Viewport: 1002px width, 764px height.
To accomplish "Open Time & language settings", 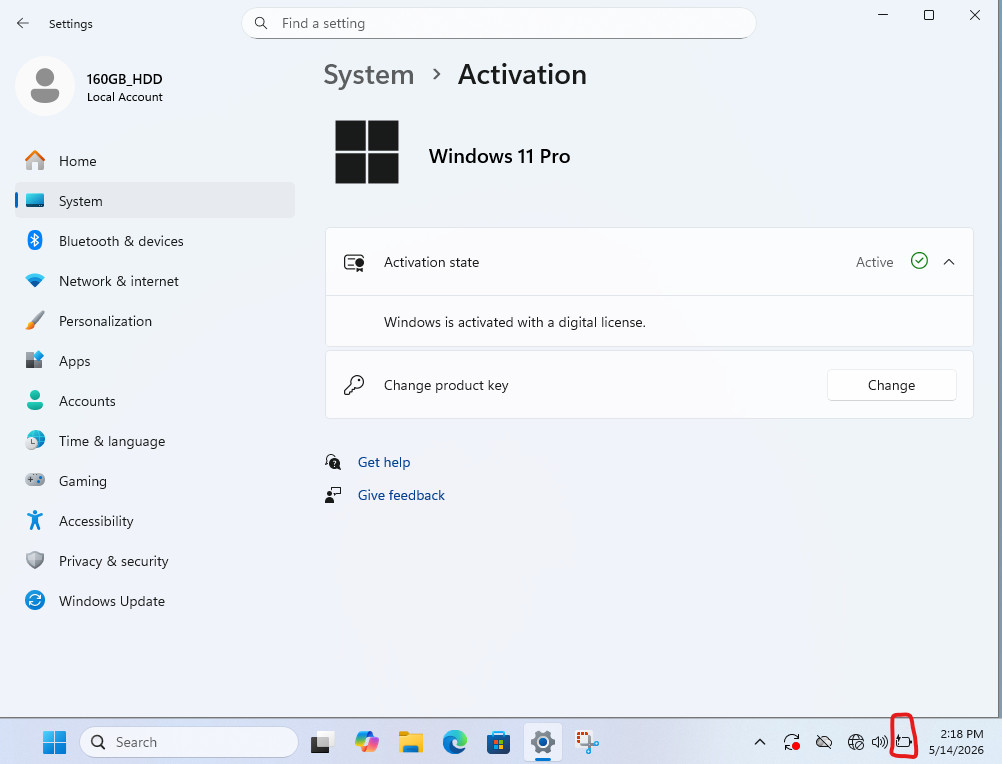I will 155,441.
